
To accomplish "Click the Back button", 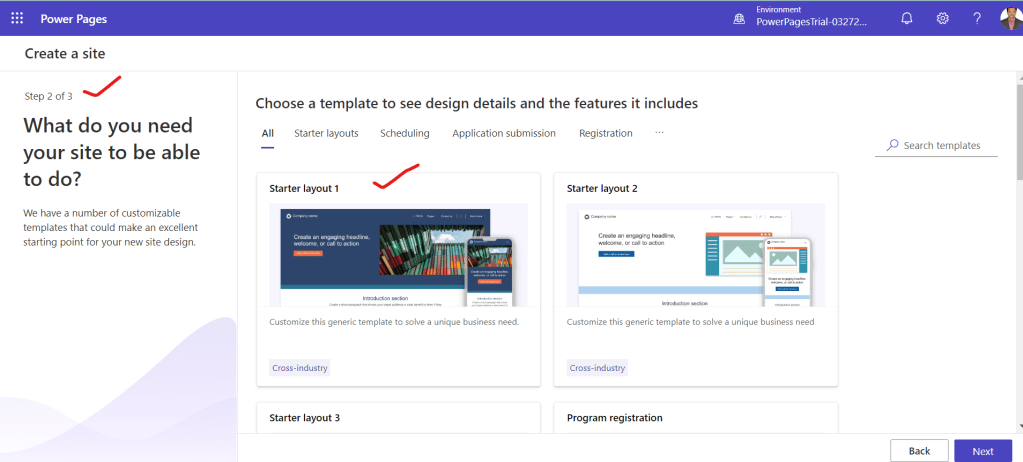I will point(919,451).
